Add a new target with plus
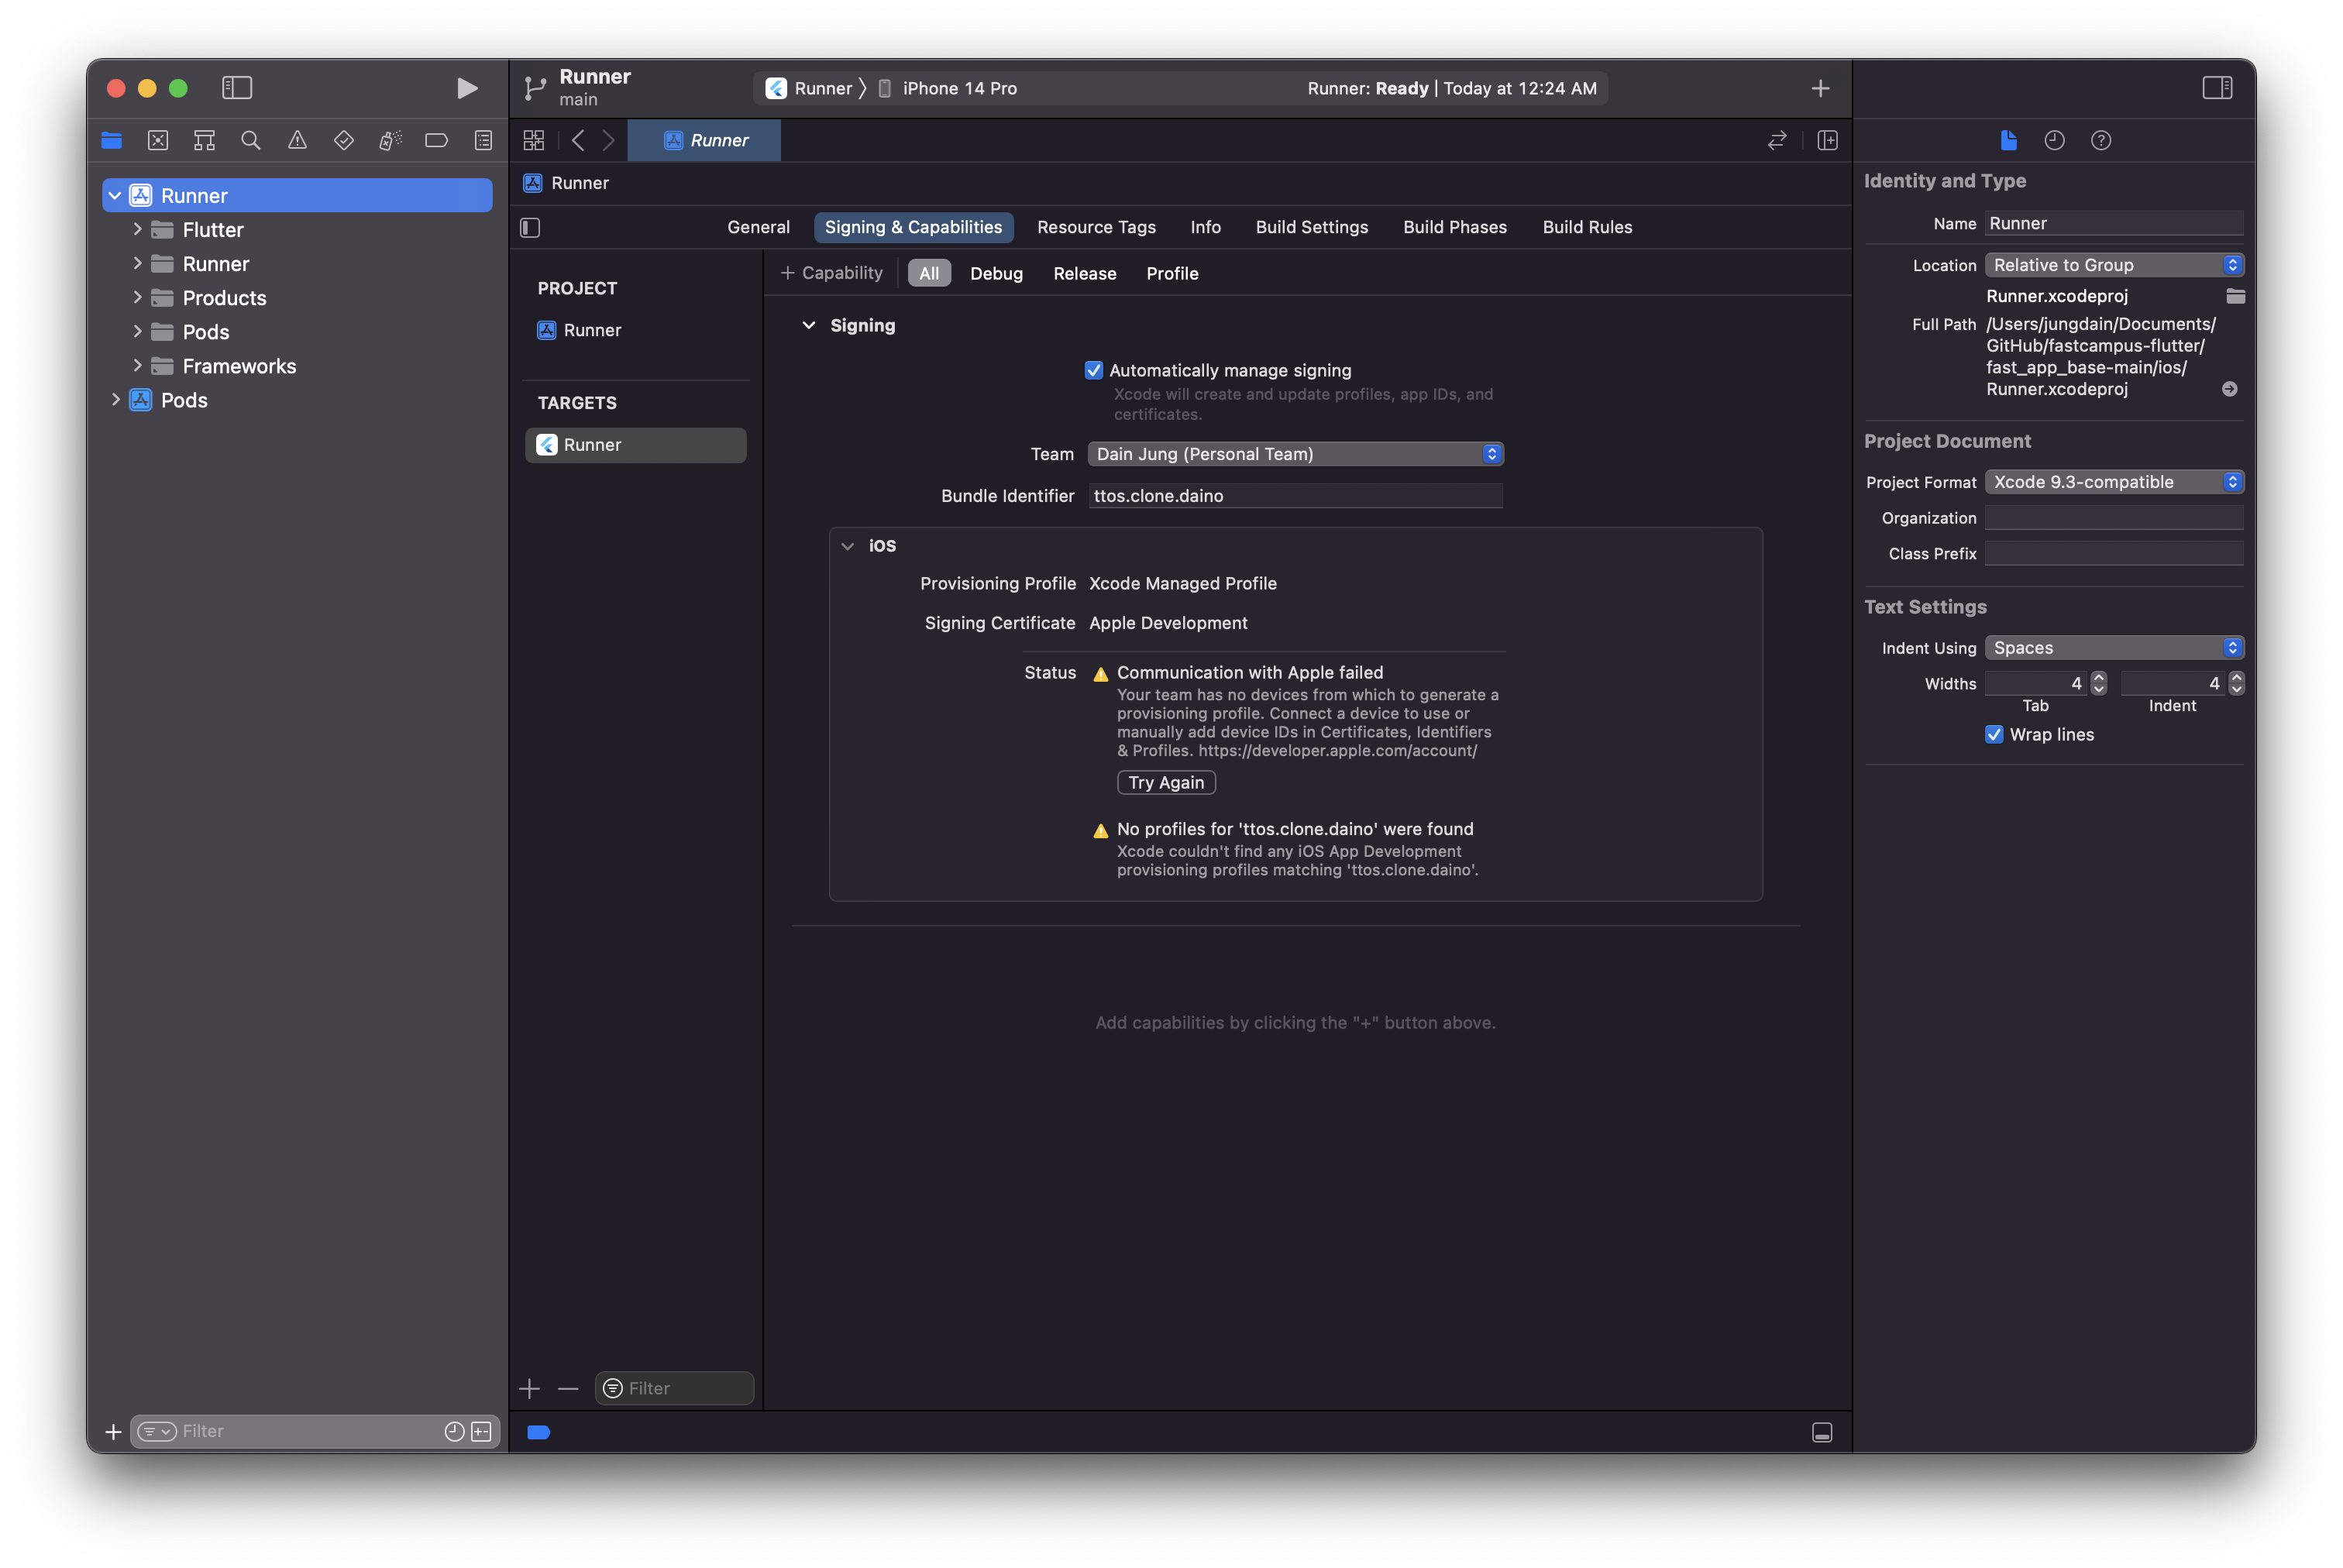Screen dimensions: 2343x1568 529,1388
